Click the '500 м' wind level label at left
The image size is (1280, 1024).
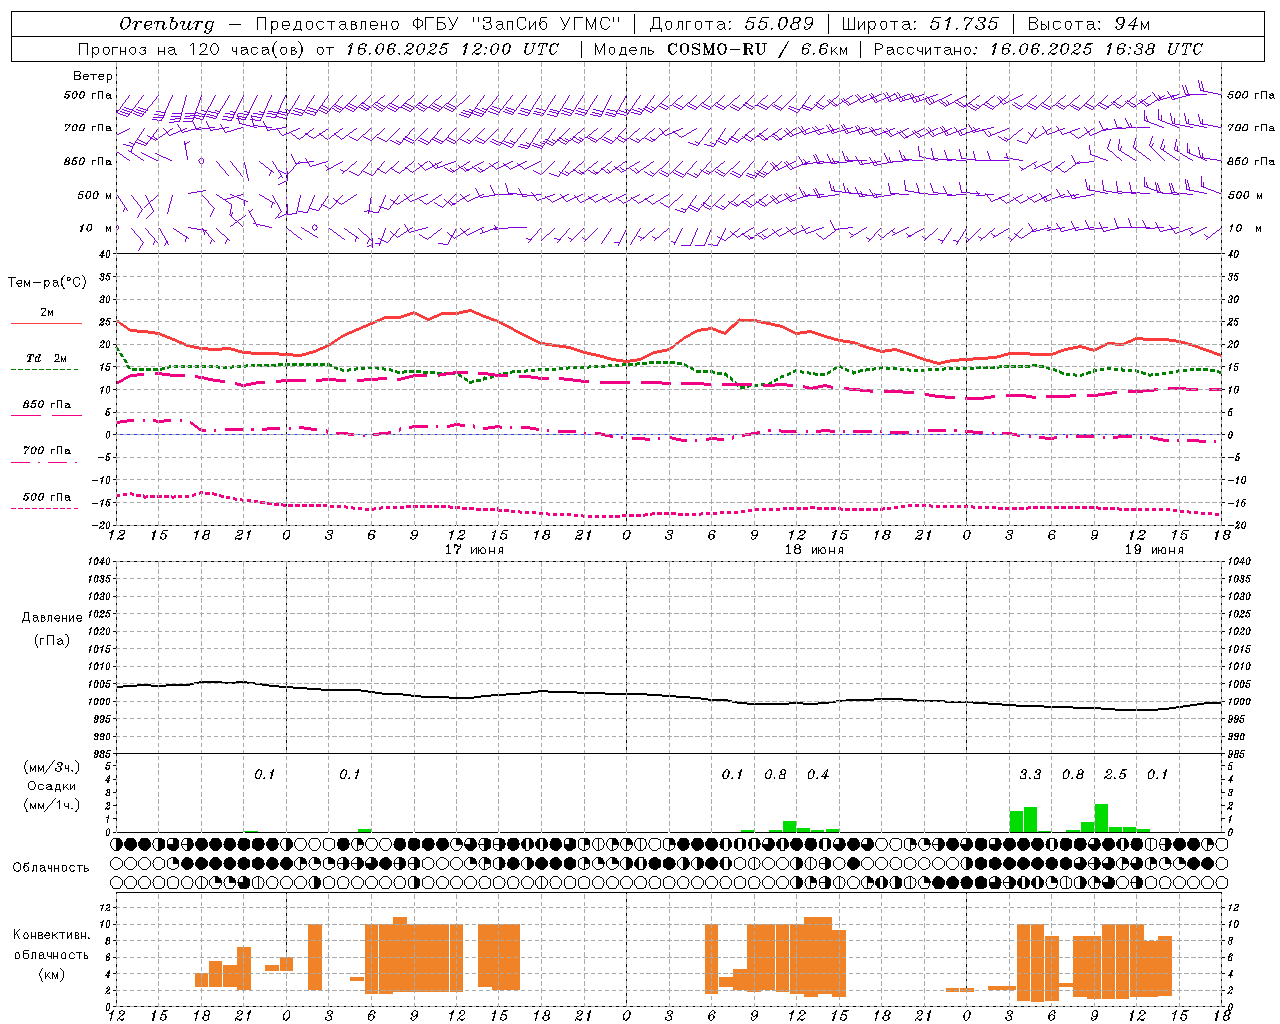click(95, 195)
